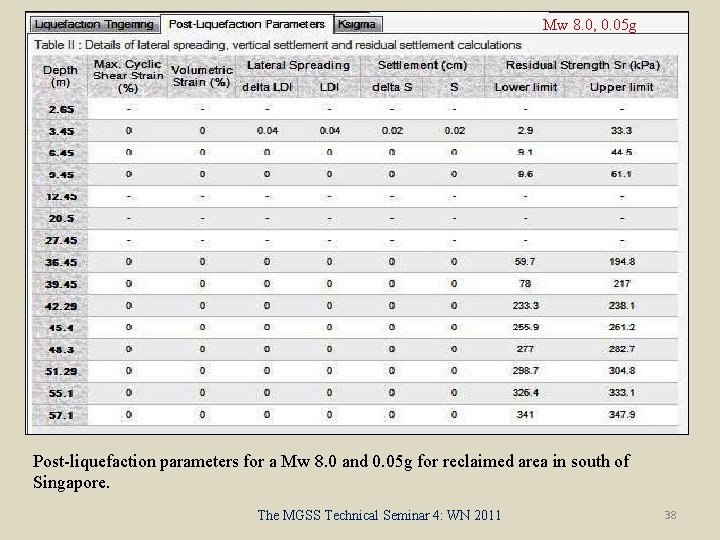Image resolution: width=720 pixels, height=540 pixels.
Task: Click the delta LDI column header
Action: [x=267, y=87]
